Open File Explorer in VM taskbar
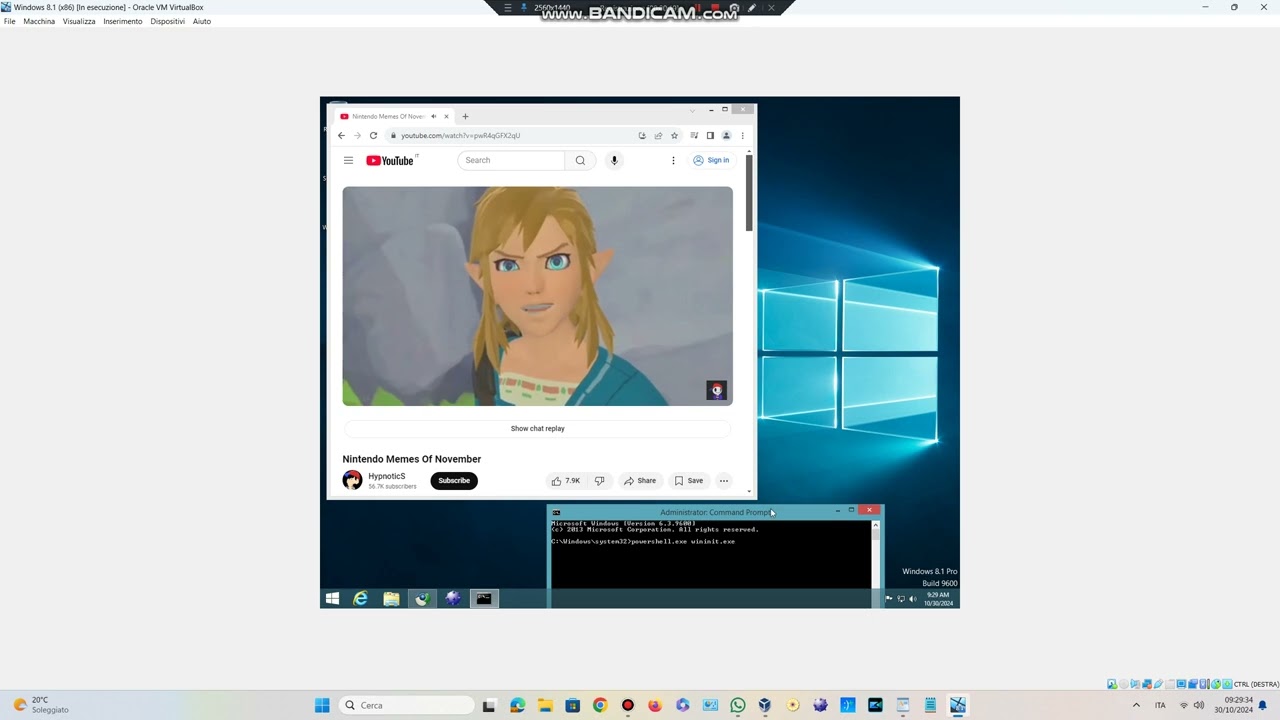The height and width of the screenshot is (720, 1280). click(391, 598)
